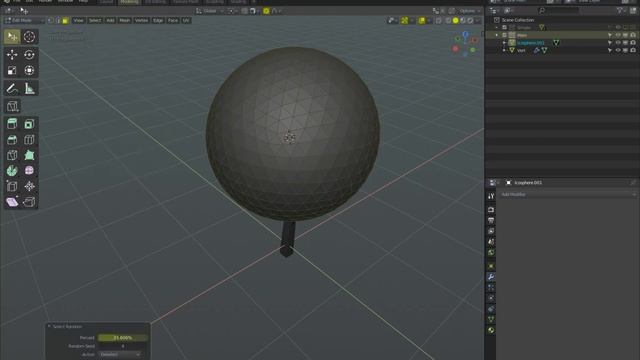
Task: Select the Inset Faces tool
Action: click(29, 124)
